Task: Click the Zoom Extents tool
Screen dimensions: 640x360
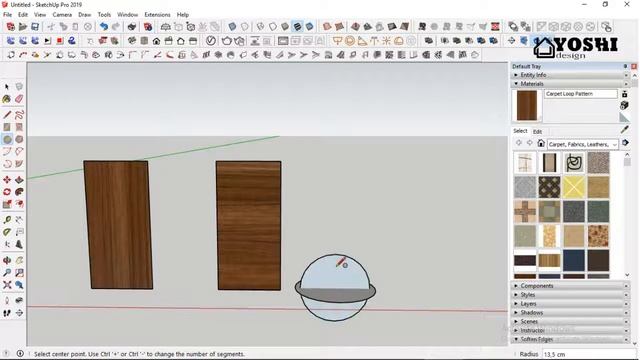Action: (7, 285)
